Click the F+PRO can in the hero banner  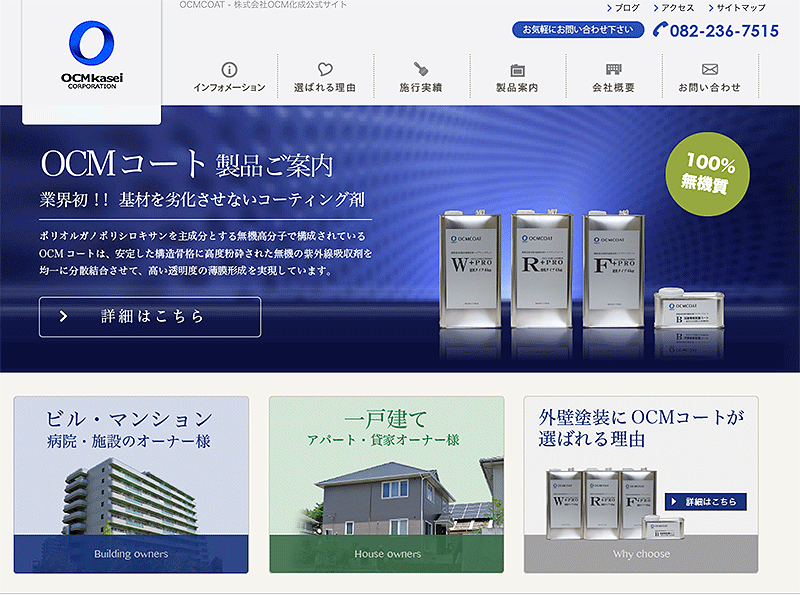click(613, 269)
